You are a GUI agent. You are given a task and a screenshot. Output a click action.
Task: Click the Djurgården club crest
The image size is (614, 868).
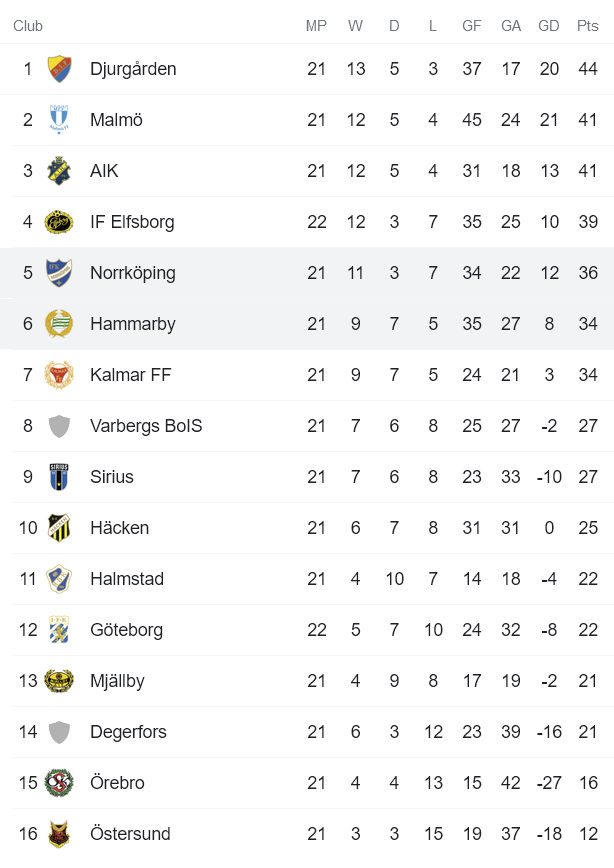pos(60,68)
